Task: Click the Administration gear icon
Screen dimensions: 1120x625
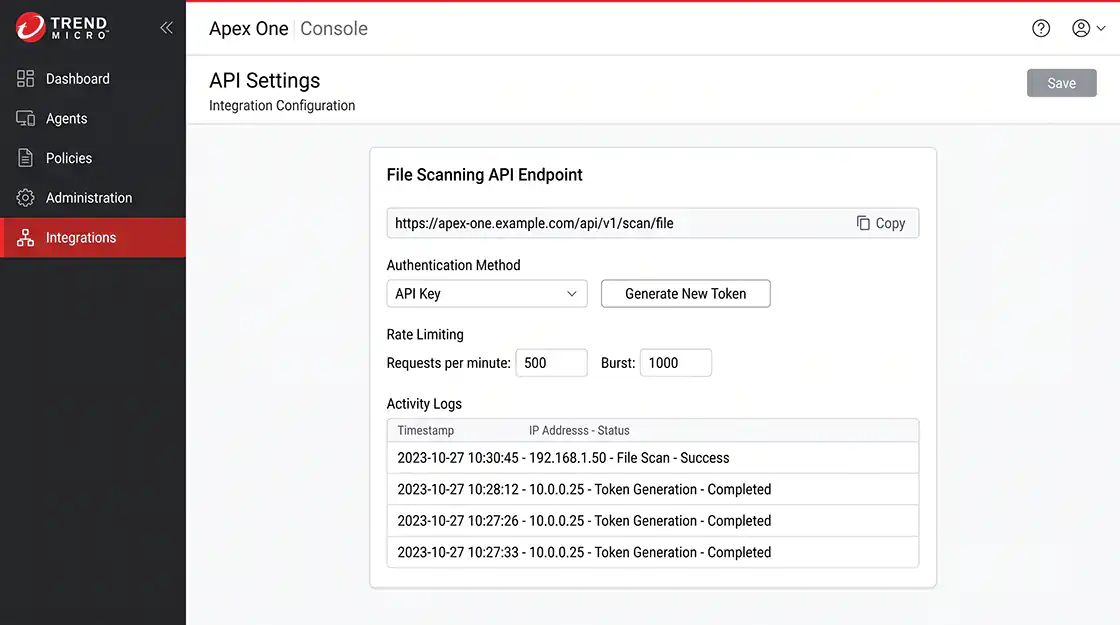Action: point(26,198)
